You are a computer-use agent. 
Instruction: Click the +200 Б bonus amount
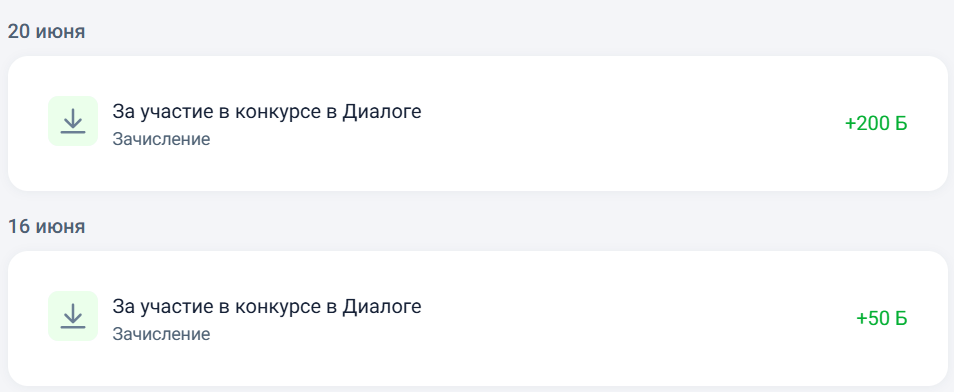pos(876,124)
